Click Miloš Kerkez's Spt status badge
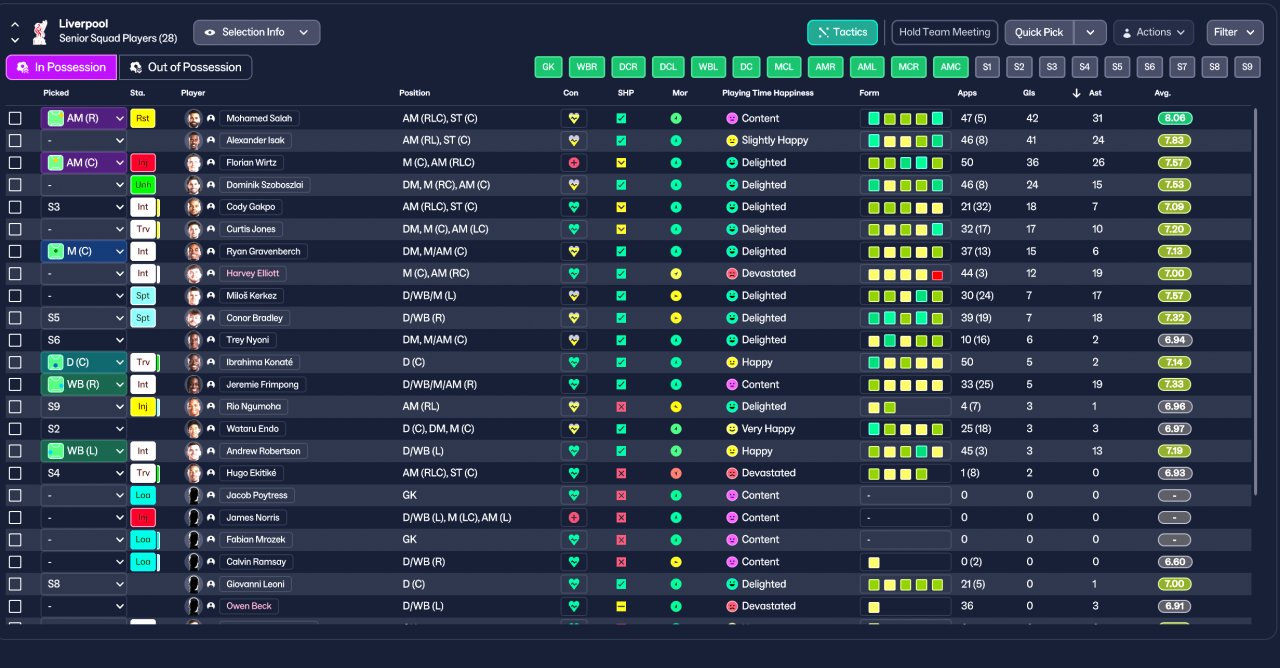 tap(143, 295)
